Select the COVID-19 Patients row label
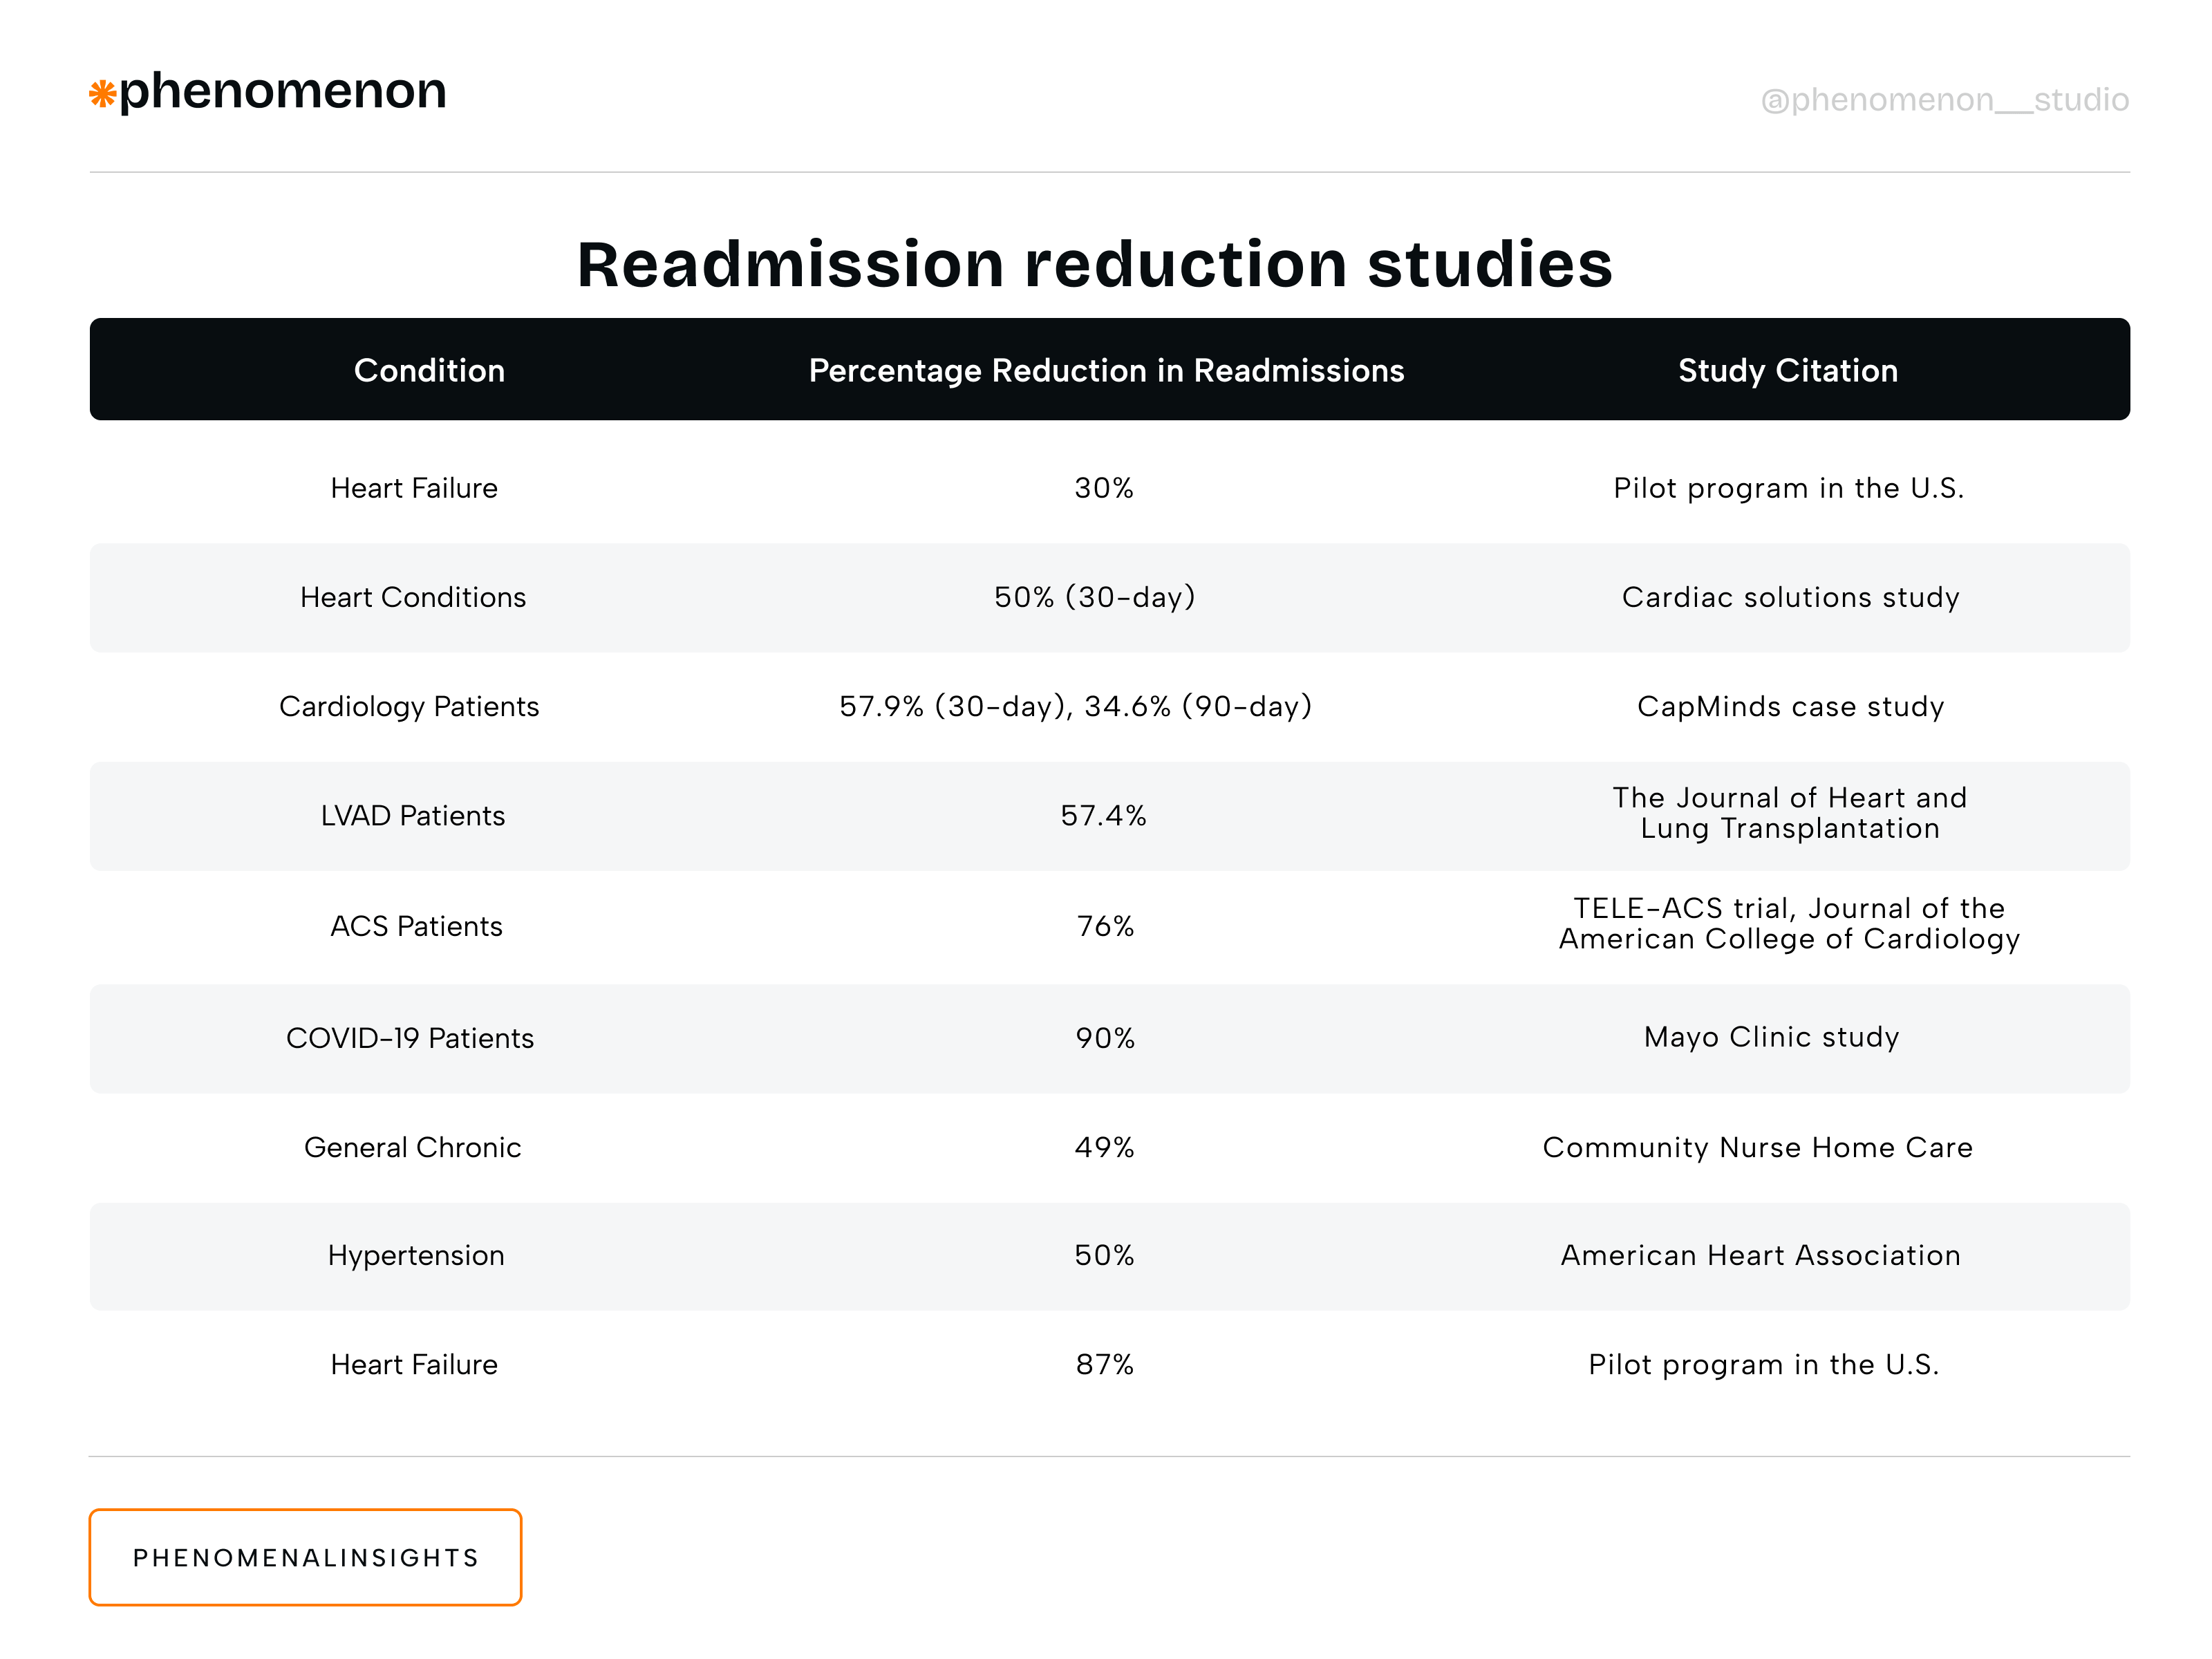2212x1659 pixels. (x=410, y=1039)
